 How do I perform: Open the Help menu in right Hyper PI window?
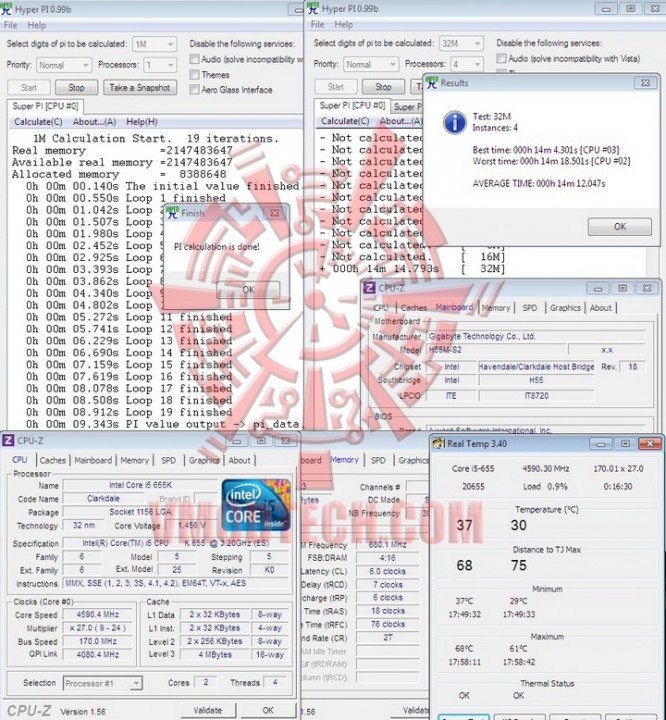tap(344, 24)
